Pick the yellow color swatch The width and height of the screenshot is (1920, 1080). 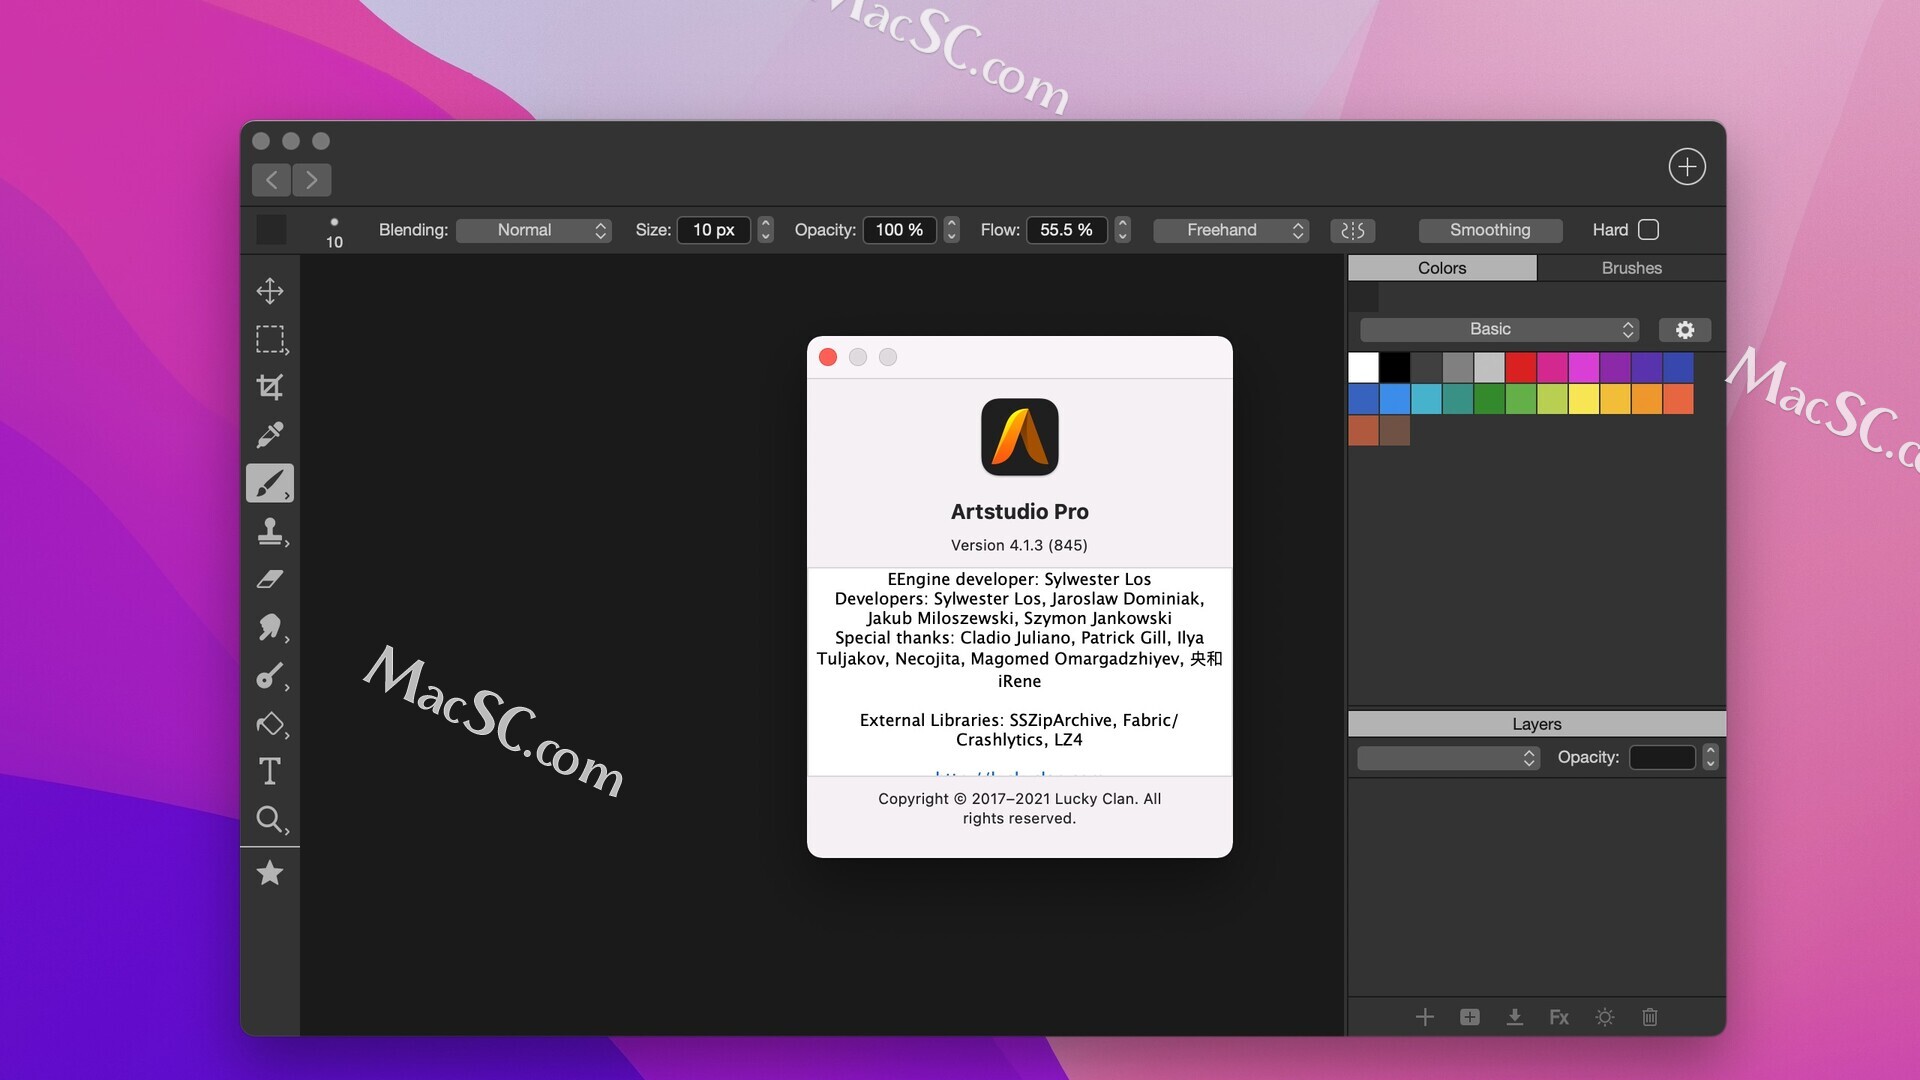1584,399
